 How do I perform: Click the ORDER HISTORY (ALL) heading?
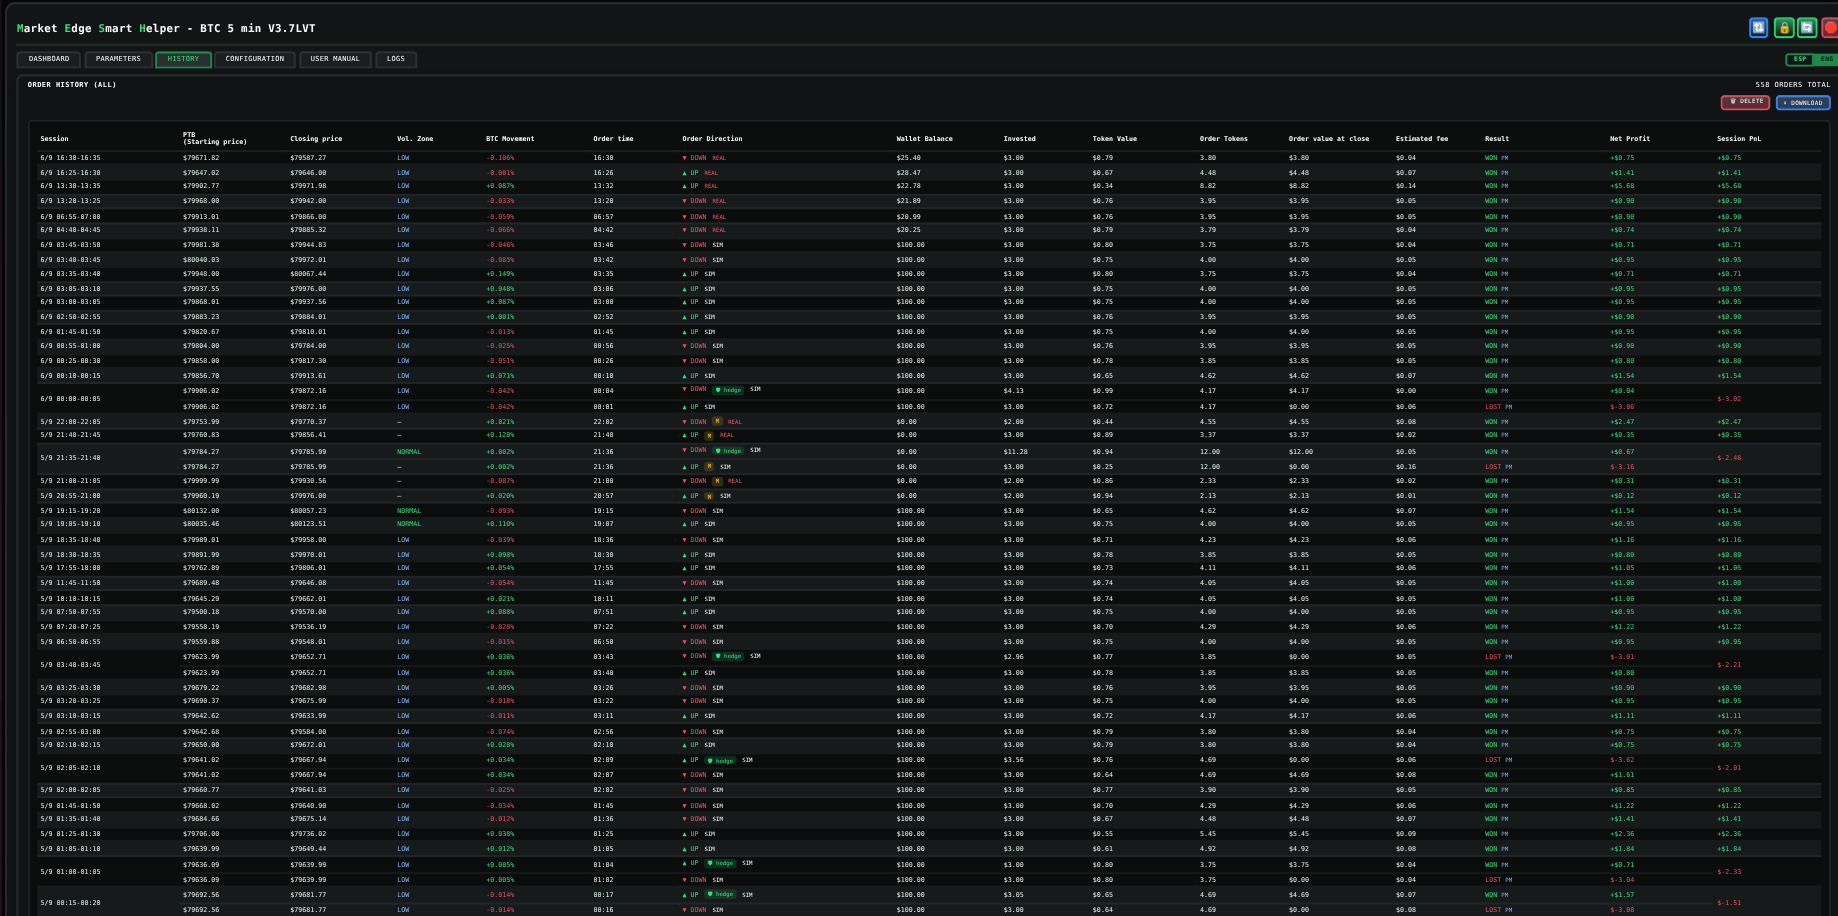(x=72, y=85)
